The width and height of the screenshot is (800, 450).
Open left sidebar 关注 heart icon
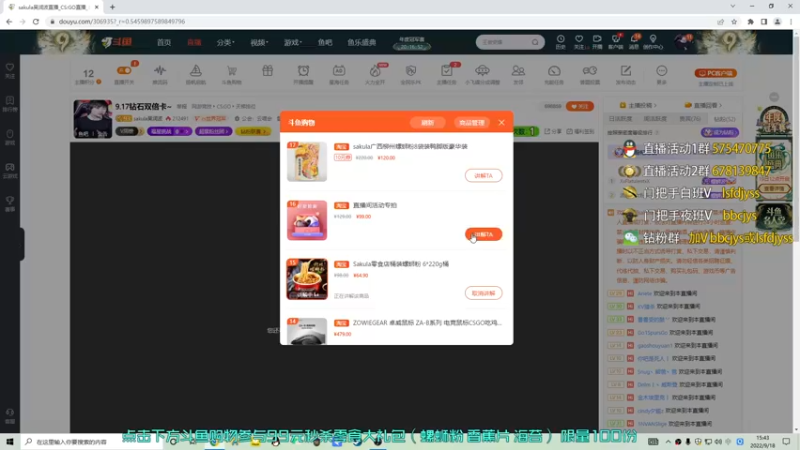(10, 70)
